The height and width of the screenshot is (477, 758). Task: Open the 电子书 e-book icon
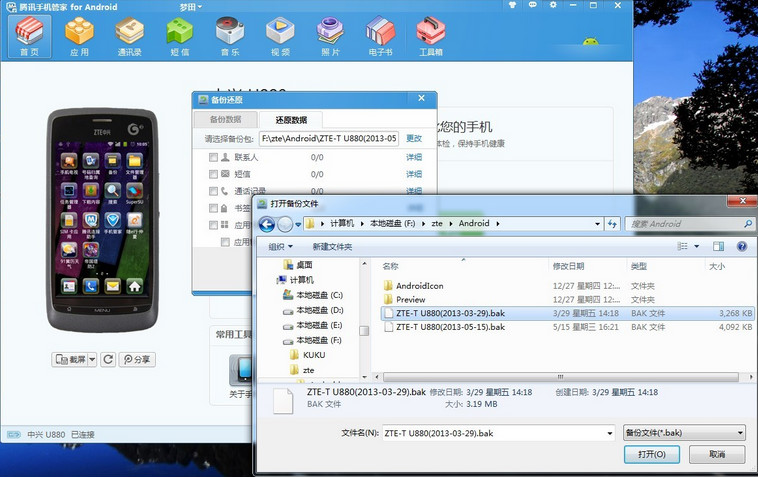380,37
